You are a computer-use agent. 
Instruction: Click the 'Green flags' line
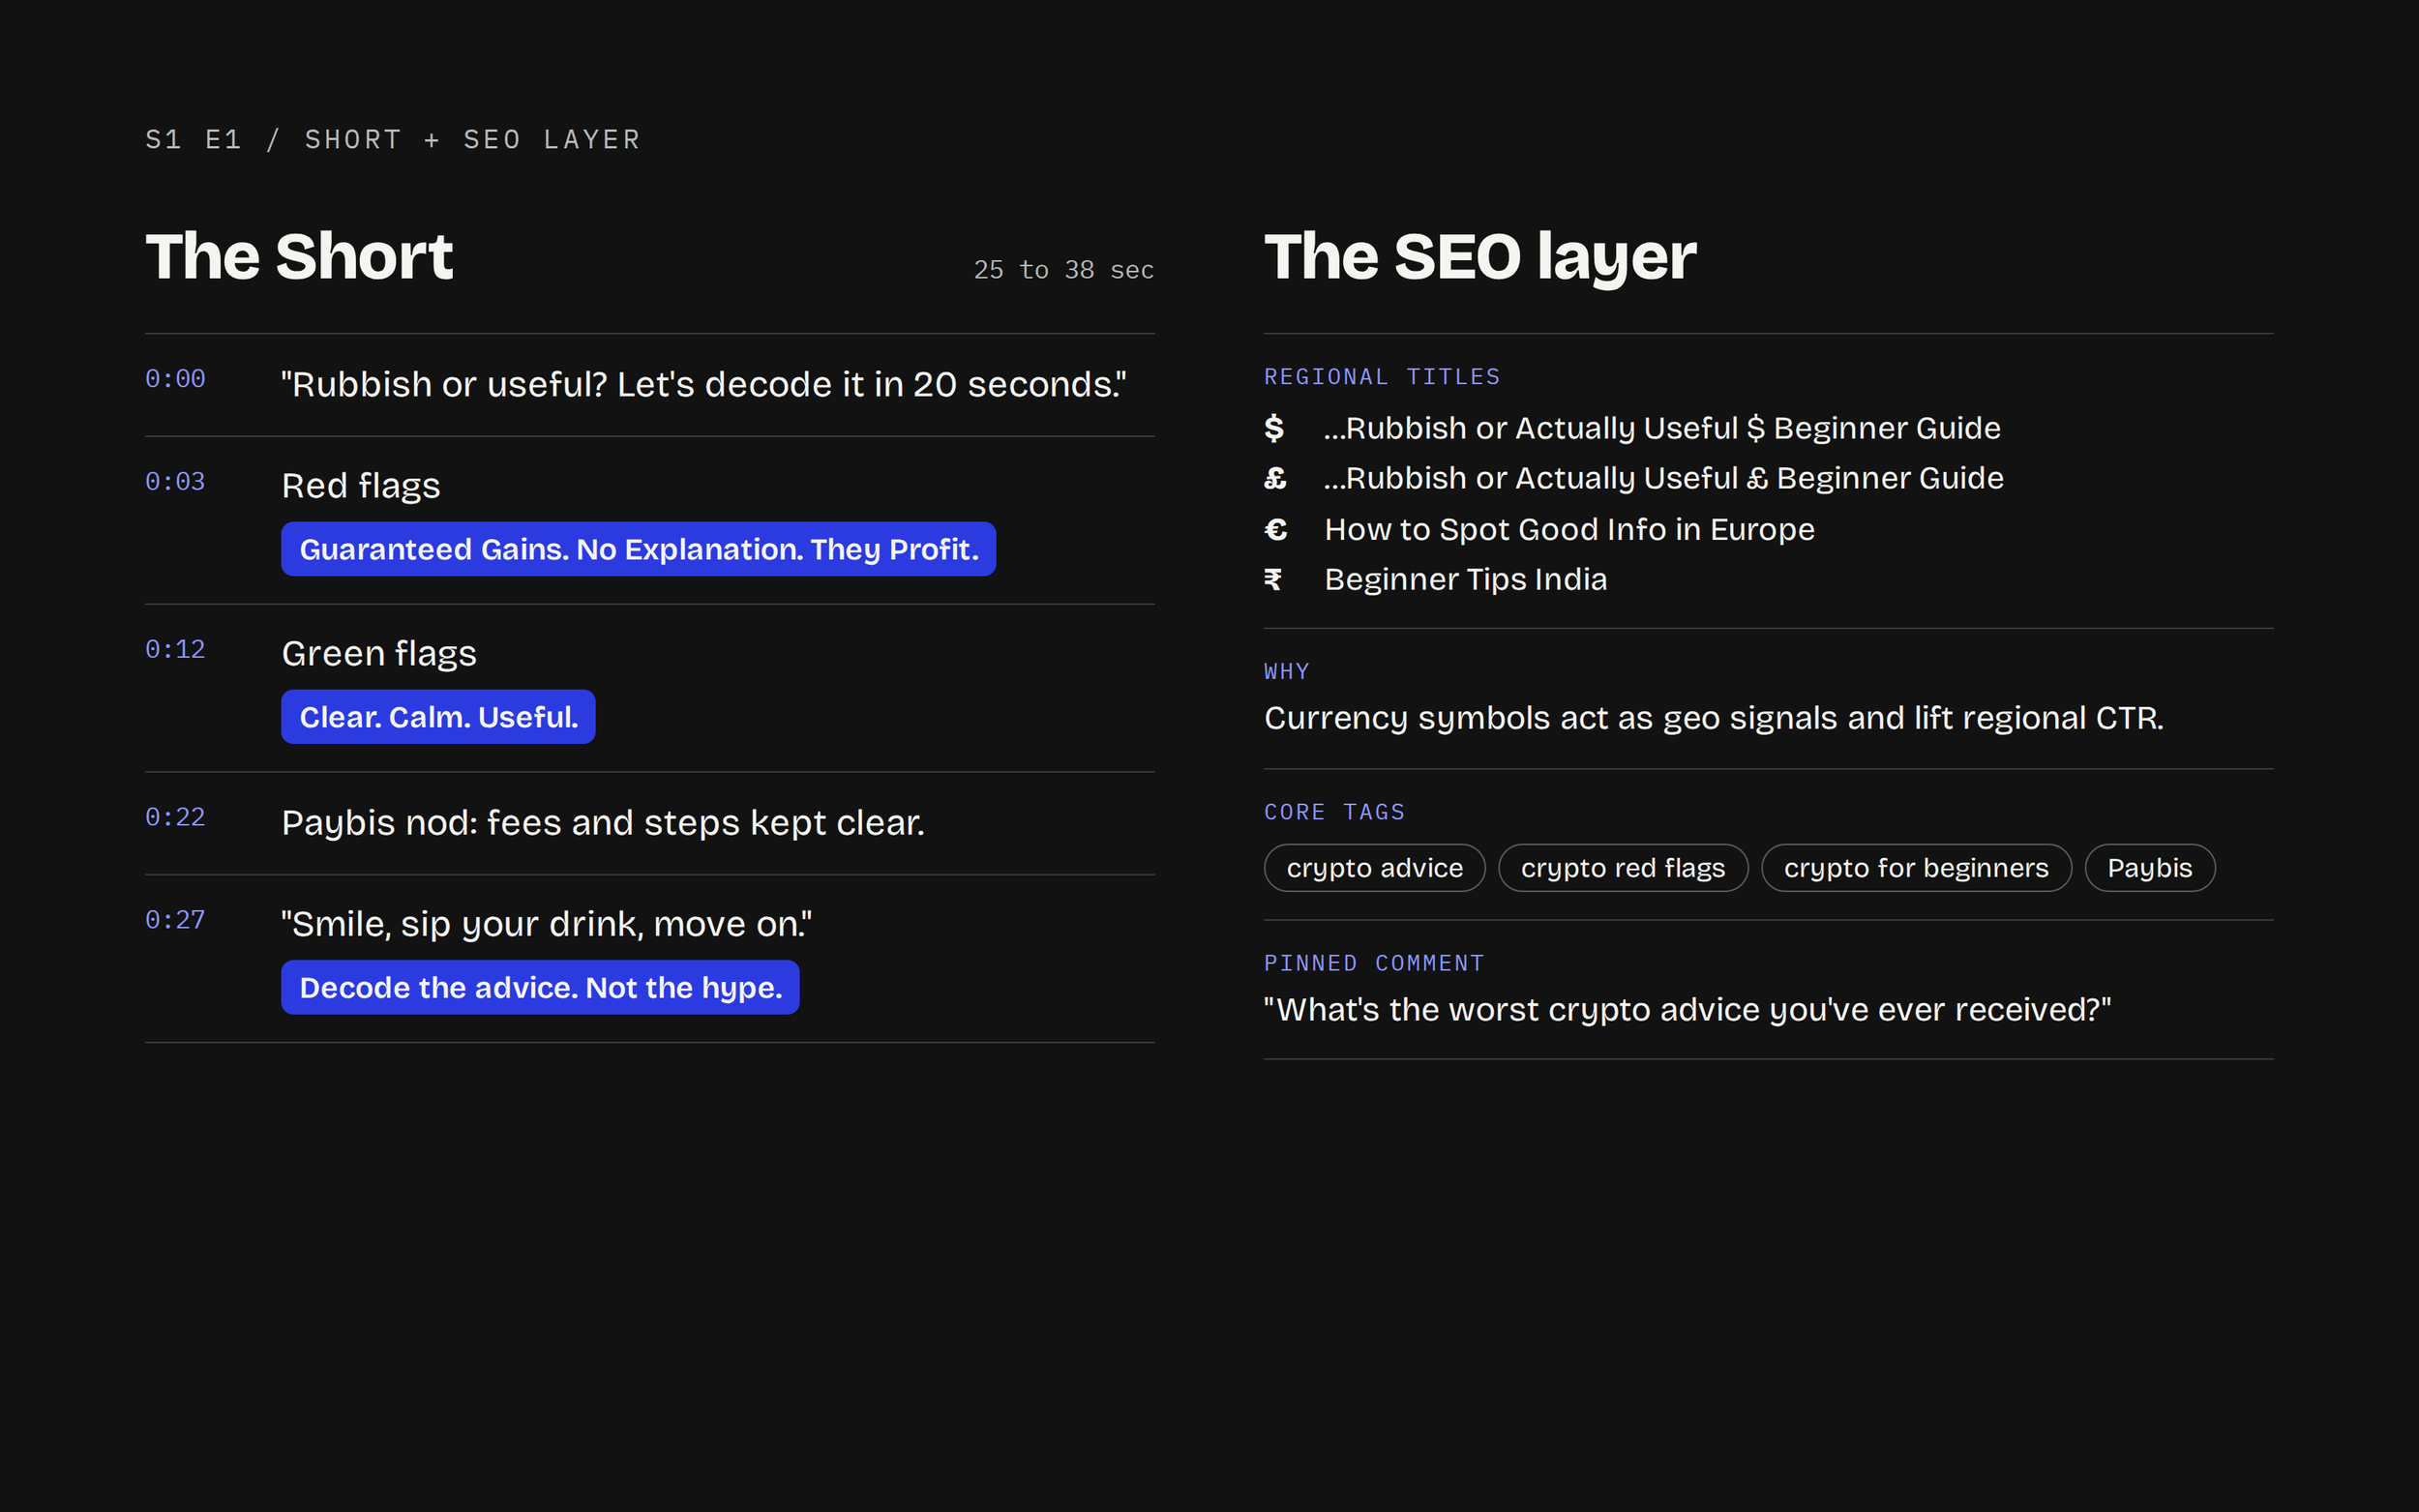(379, 654)
